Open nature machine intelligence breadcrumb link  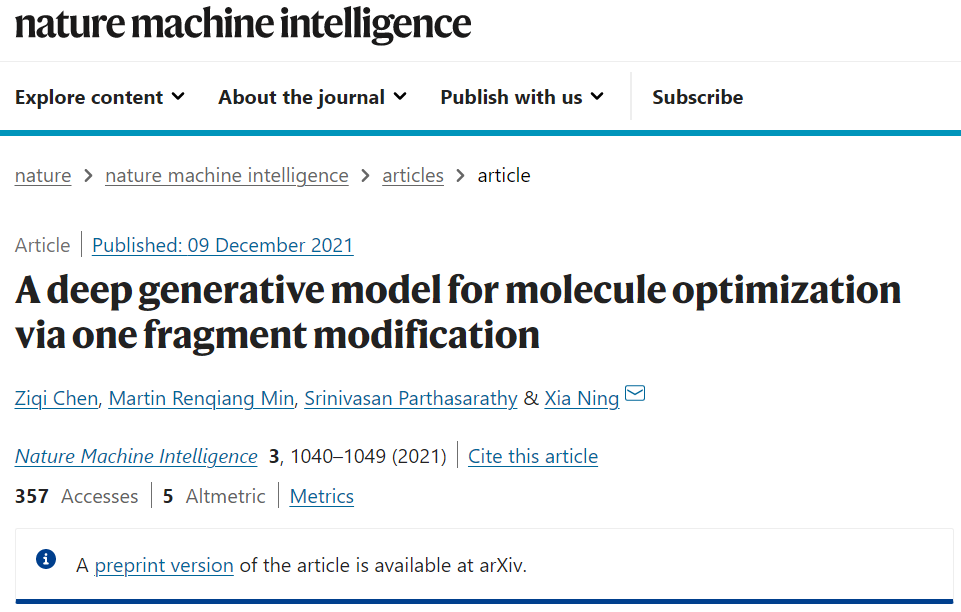[227, 176]
